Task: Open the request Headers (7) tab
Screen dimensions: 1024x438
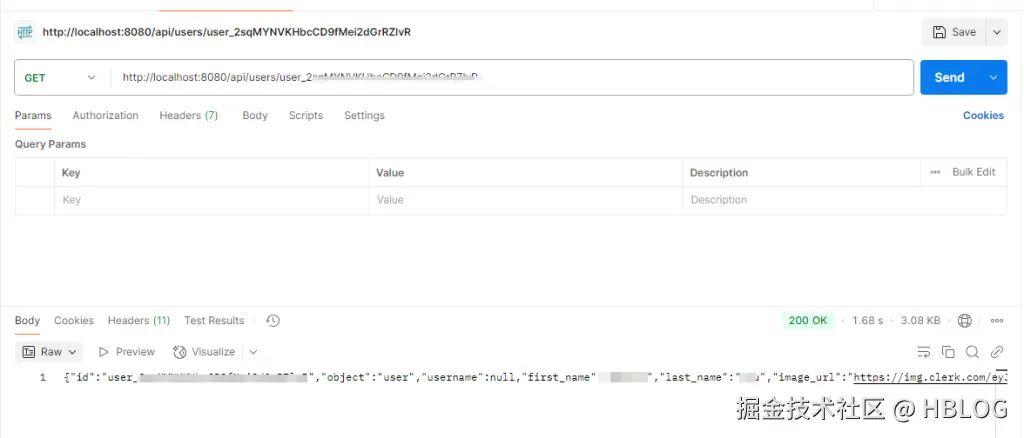Action: (x=188, y=116)
